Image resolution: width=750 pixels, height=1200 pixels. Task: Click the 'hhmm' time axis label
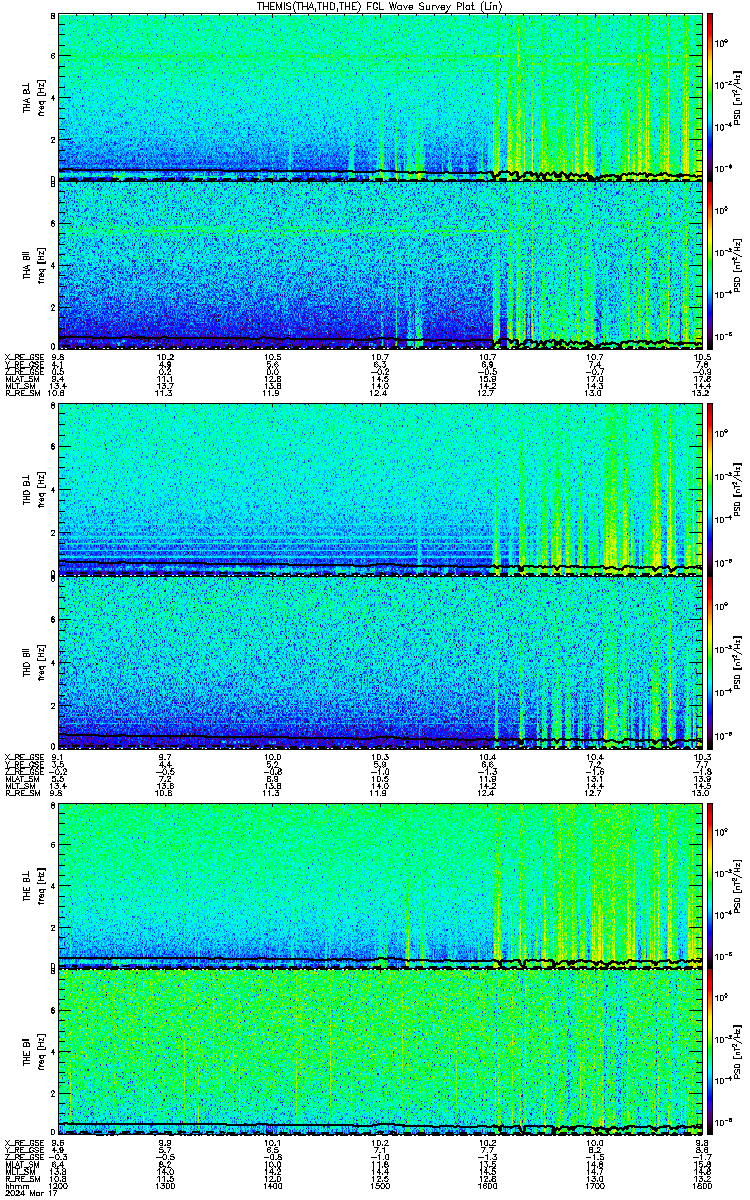coord(15,1184)
